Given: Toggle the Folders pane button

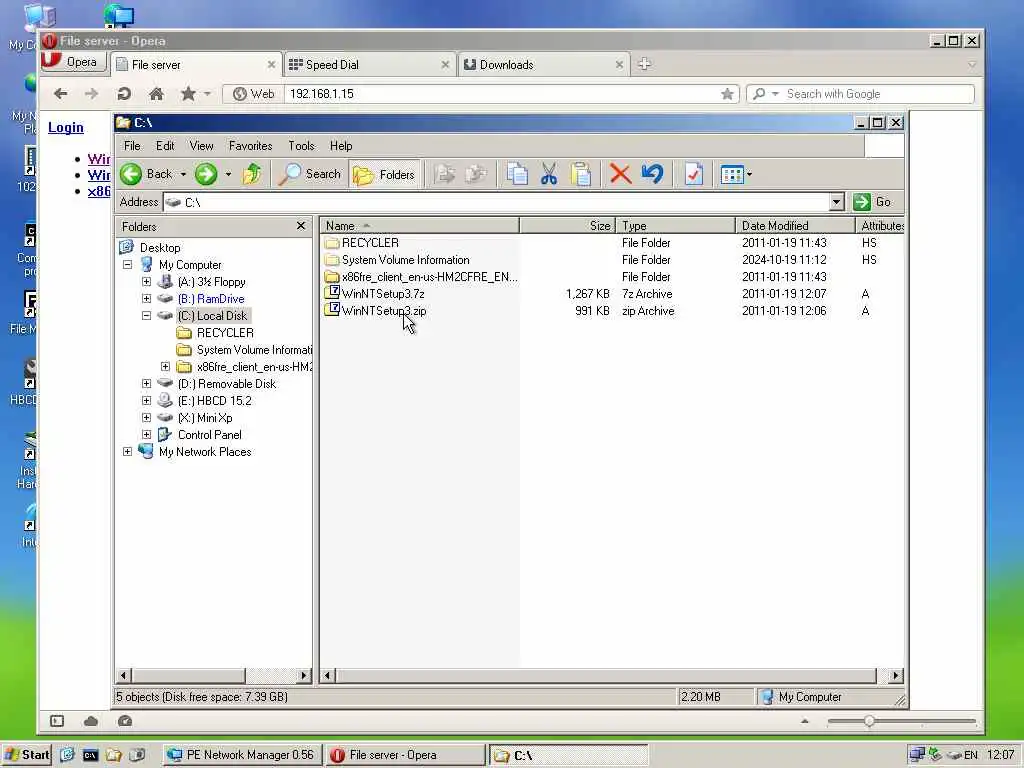Looking at the screenshot, I should 384,174.
